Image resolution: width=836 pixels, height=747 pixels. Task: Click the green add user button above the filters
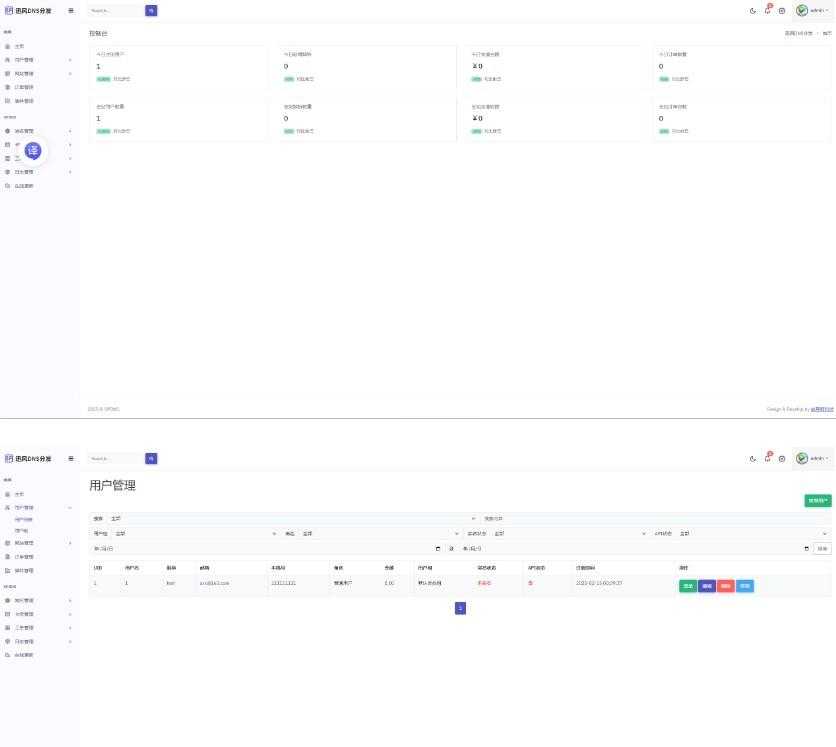tap(817, 500)
